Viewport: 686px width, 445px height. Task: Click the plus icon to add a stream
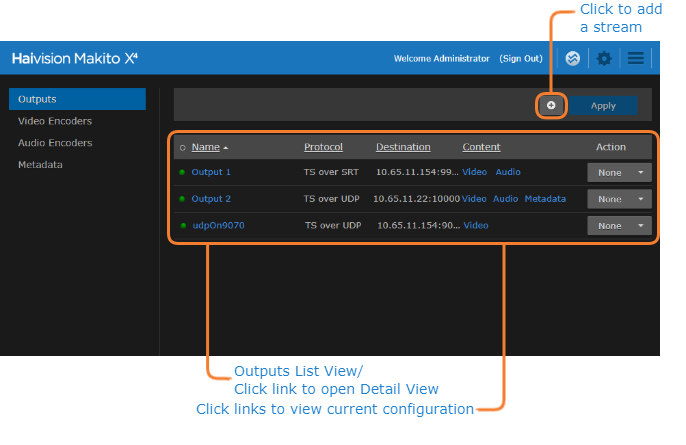[551, 105]
